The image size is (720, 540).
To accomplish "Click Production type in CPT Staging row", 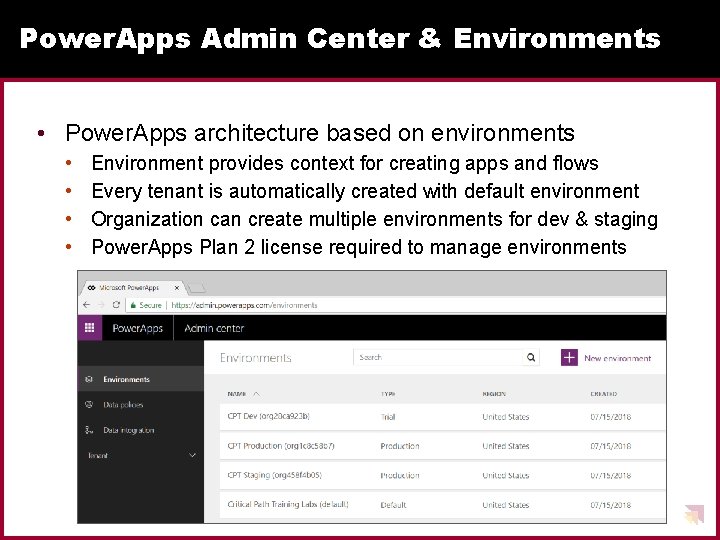I will coord(400,475).
